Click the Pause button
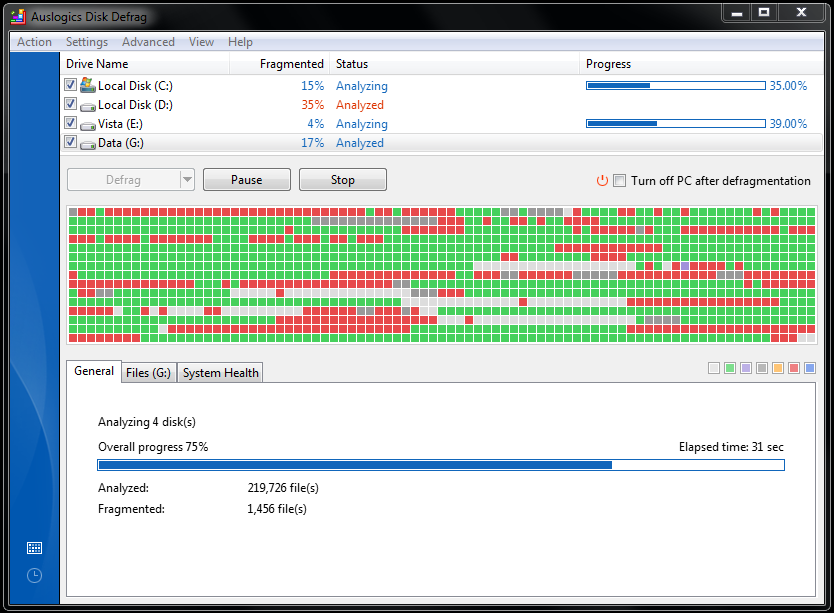 247,180
